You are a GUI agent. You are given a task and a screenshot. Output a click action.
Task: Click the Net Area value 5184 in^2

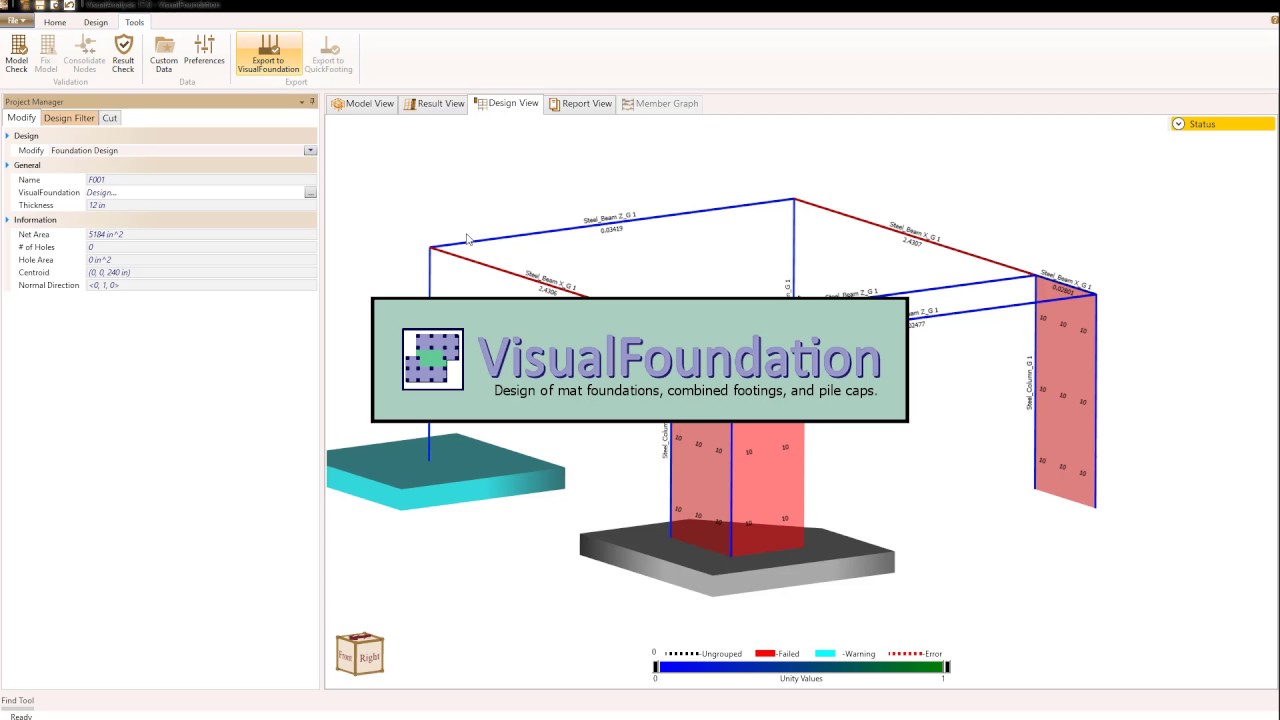(200, 234)
